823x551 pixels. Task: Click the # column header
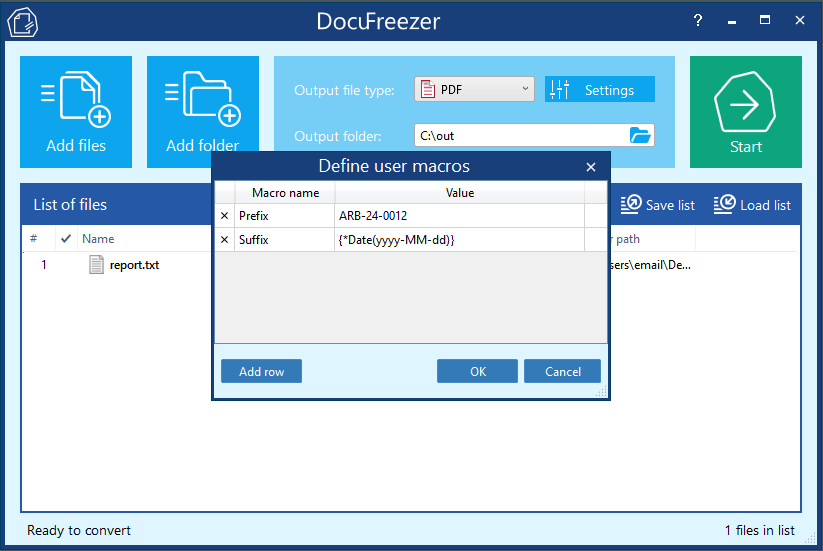click(x=34, y=239)
